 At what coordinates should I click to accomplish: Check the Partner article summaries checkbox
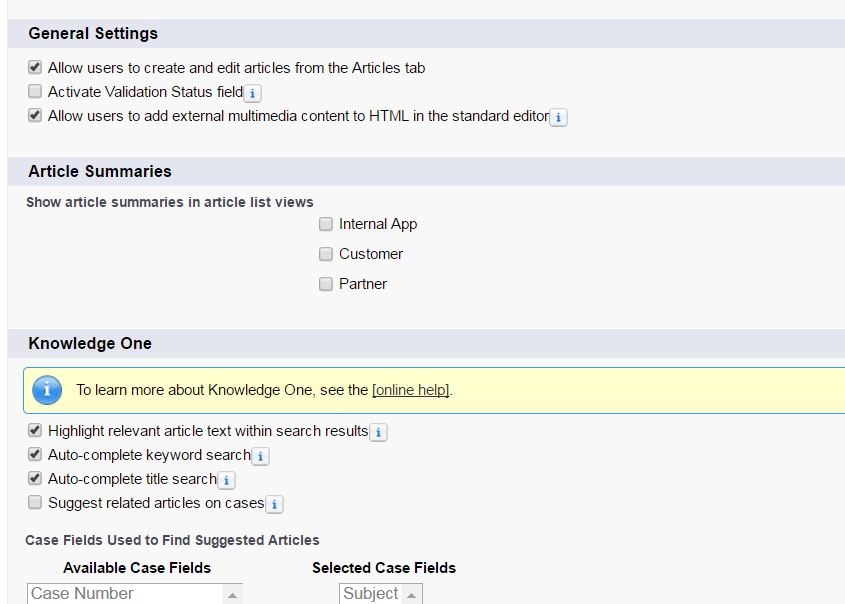pos(326,284)
